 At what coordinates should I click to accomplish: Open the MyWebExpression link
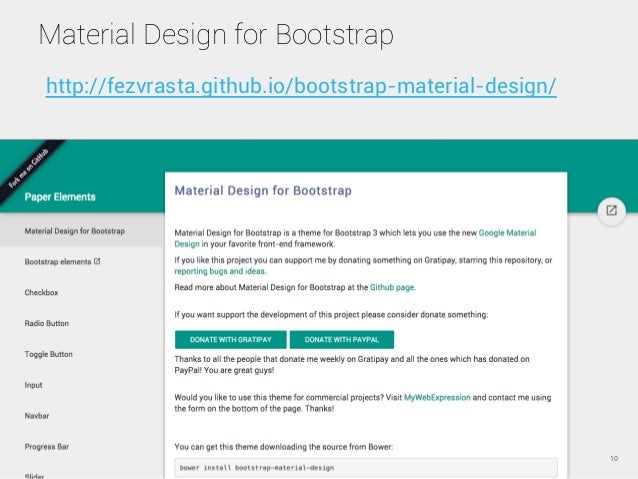437,398
